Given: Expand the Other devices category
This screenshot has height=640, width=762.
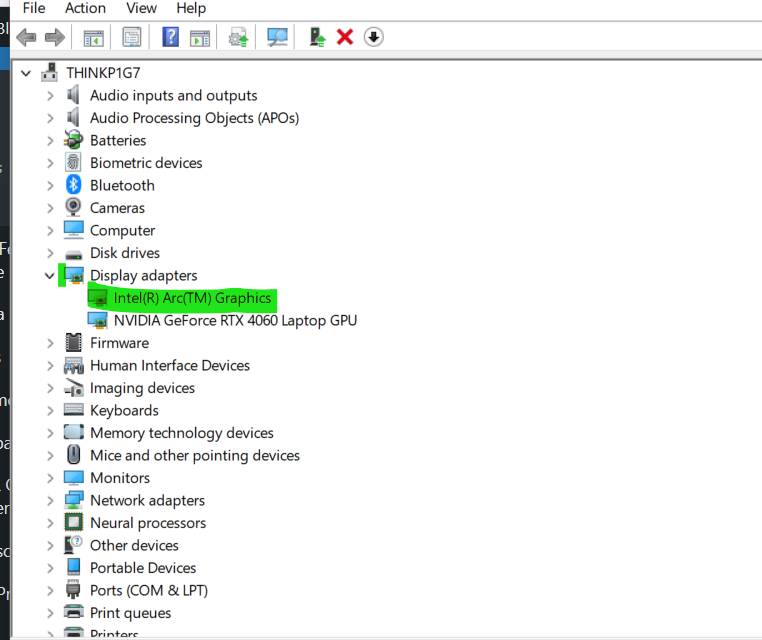Looking at the screenshot, I should tap(50, 545).
